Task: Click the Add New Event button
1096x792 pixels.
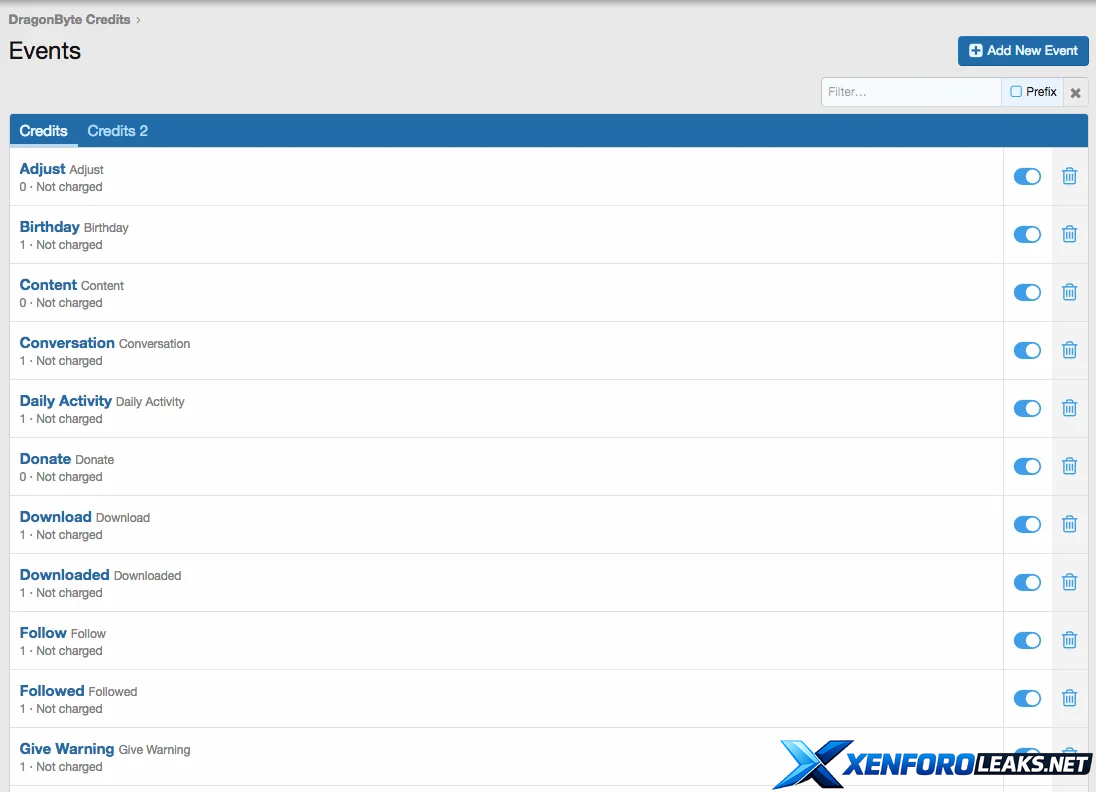Action: pos(1022,51)
